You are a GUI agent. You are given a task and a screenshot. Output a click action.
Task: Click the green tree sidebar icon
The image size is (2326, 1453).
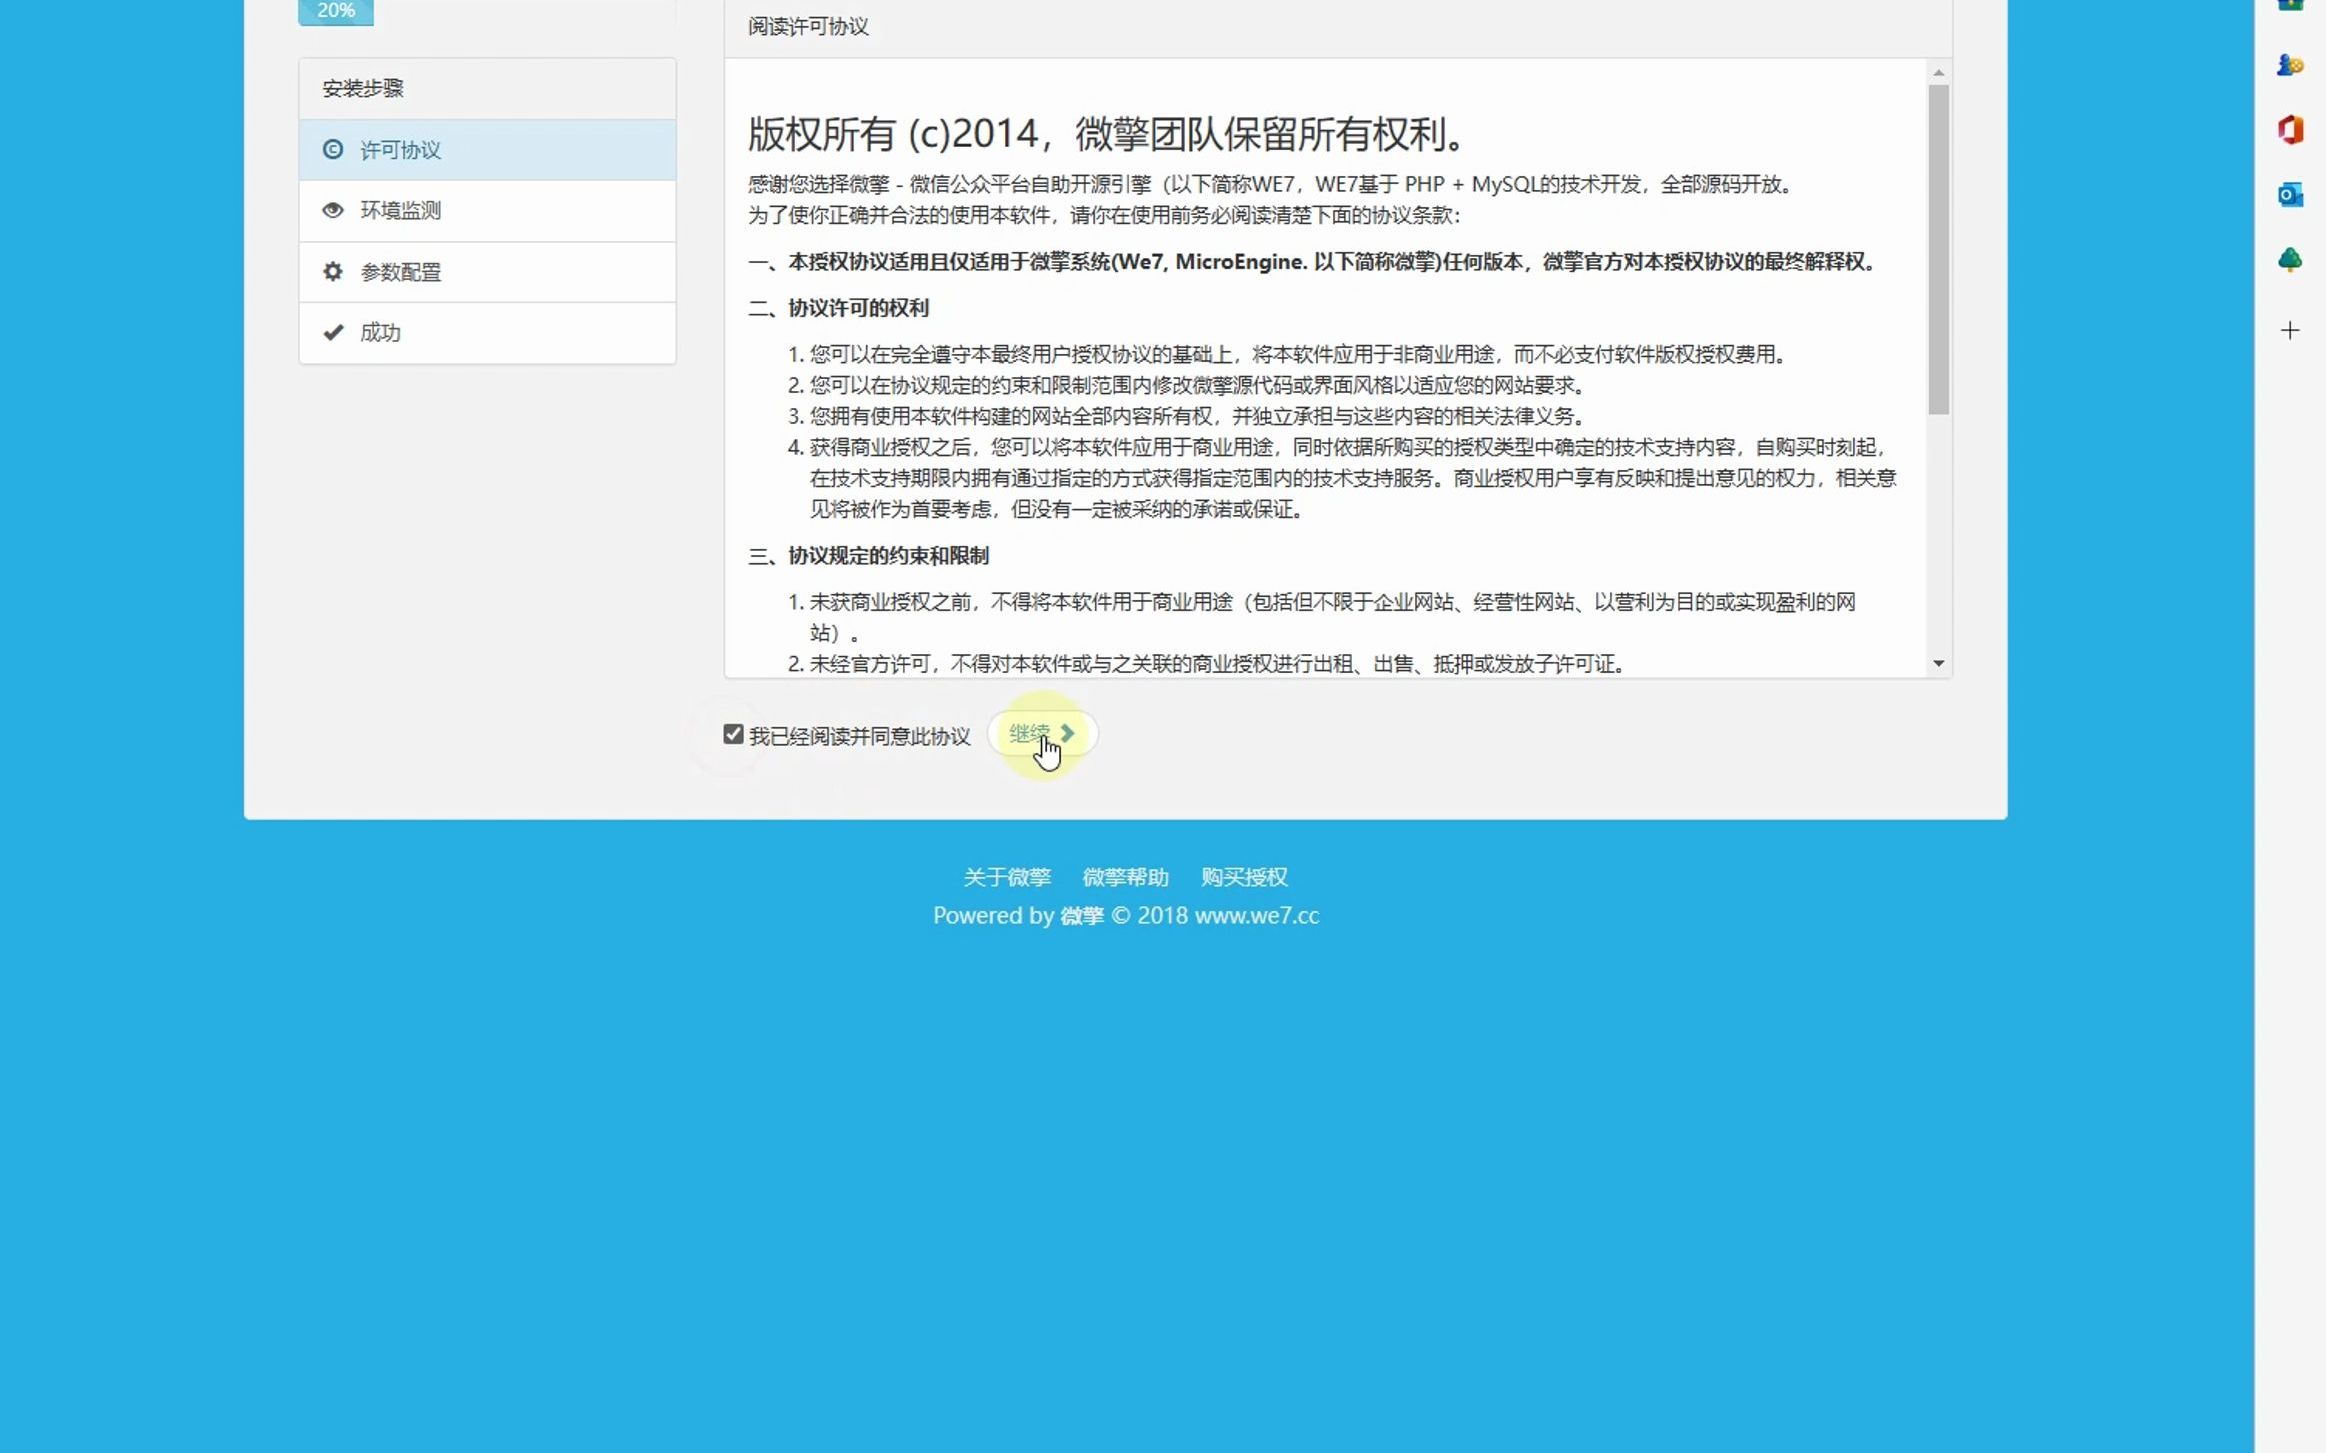[2289, 260]
